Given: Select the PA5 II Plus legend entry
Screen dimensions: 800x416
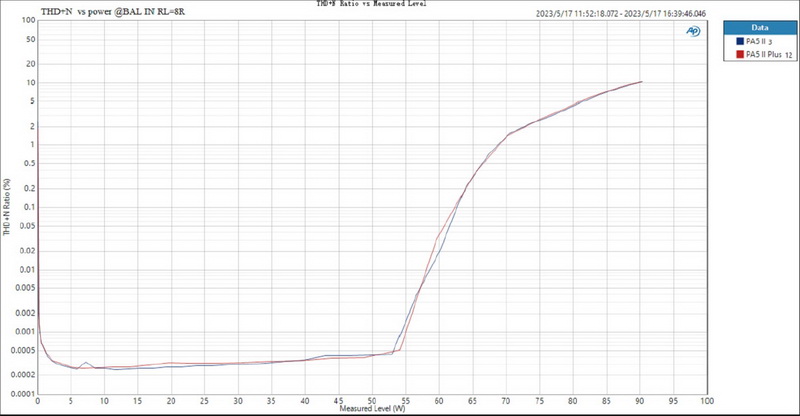Looking at the screenshot, I should tap(764, 55).
